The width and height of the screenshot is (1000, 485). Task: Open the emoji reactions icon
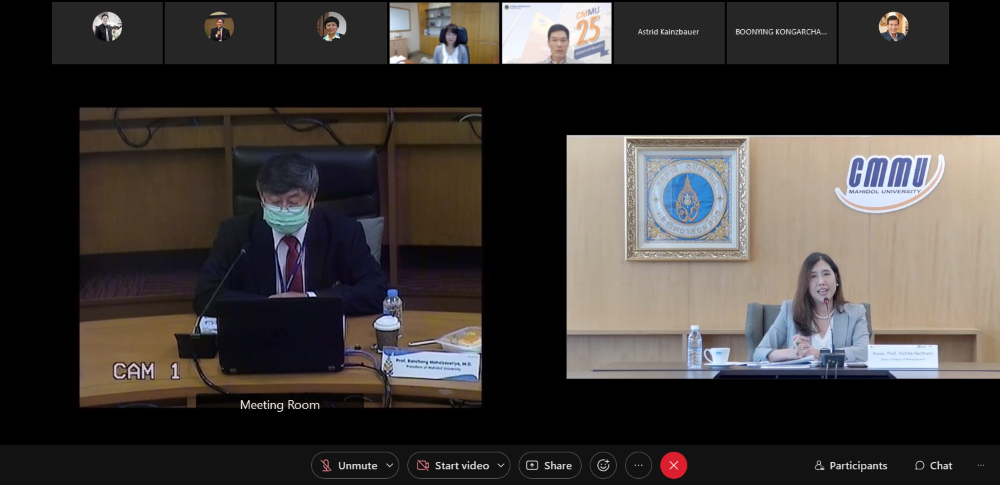[603, 466]
